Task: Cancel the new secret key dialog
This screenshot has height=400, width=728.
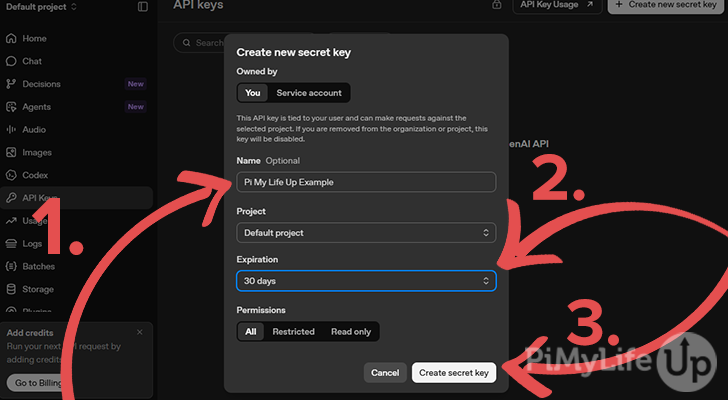Action: (x=385, y=373)
